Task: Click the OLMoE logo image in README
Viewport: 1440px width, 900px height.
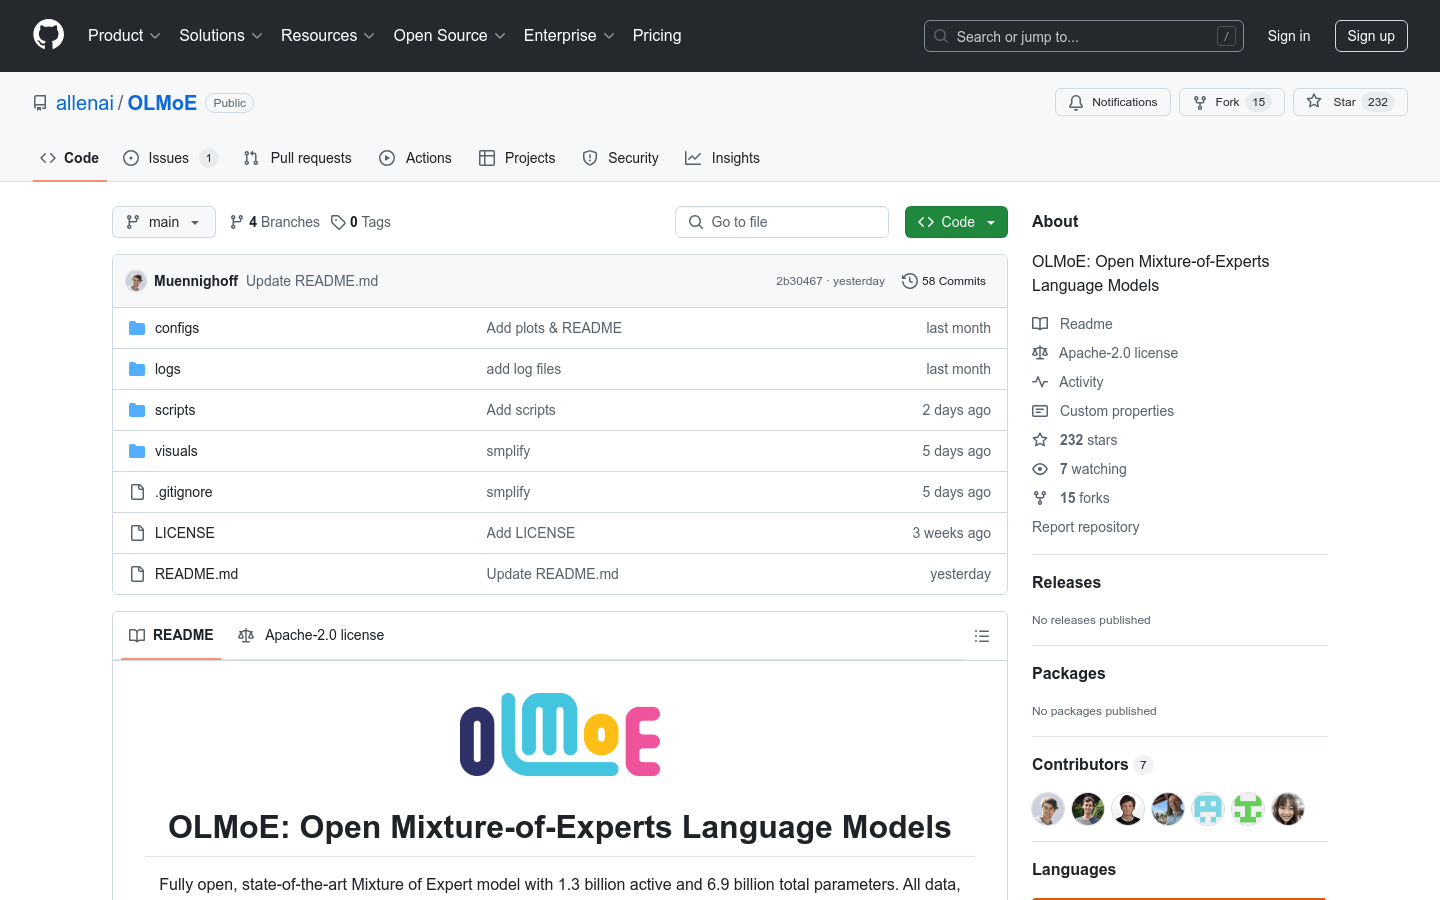Action: [560, 735]
